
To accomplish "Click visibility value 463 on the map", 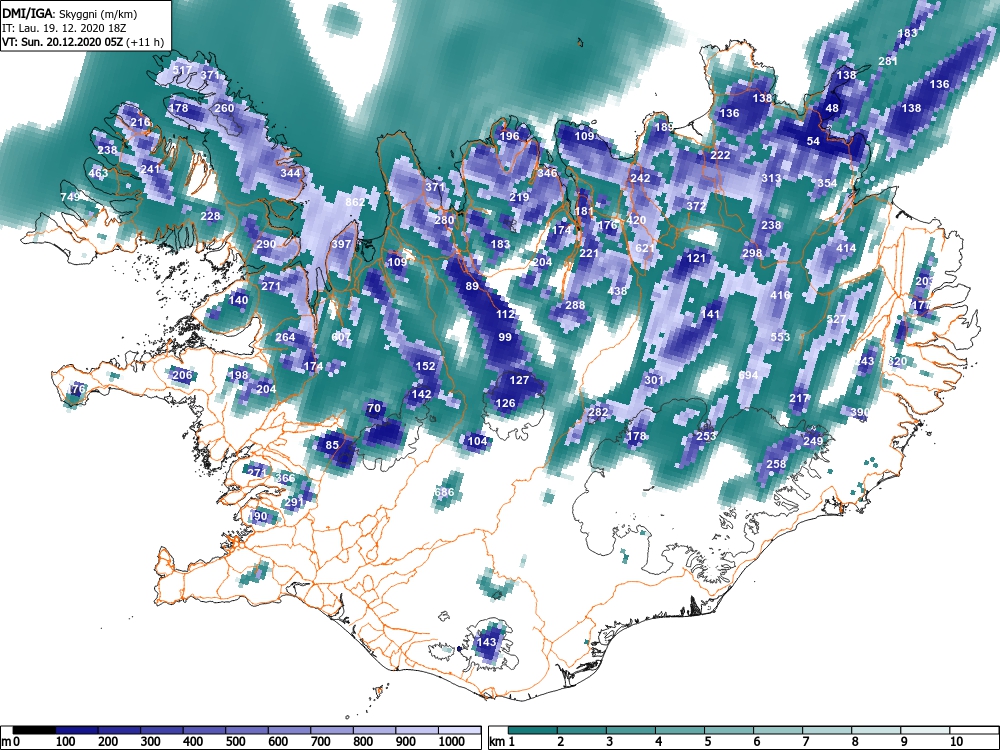I will (x=98, y=173).
